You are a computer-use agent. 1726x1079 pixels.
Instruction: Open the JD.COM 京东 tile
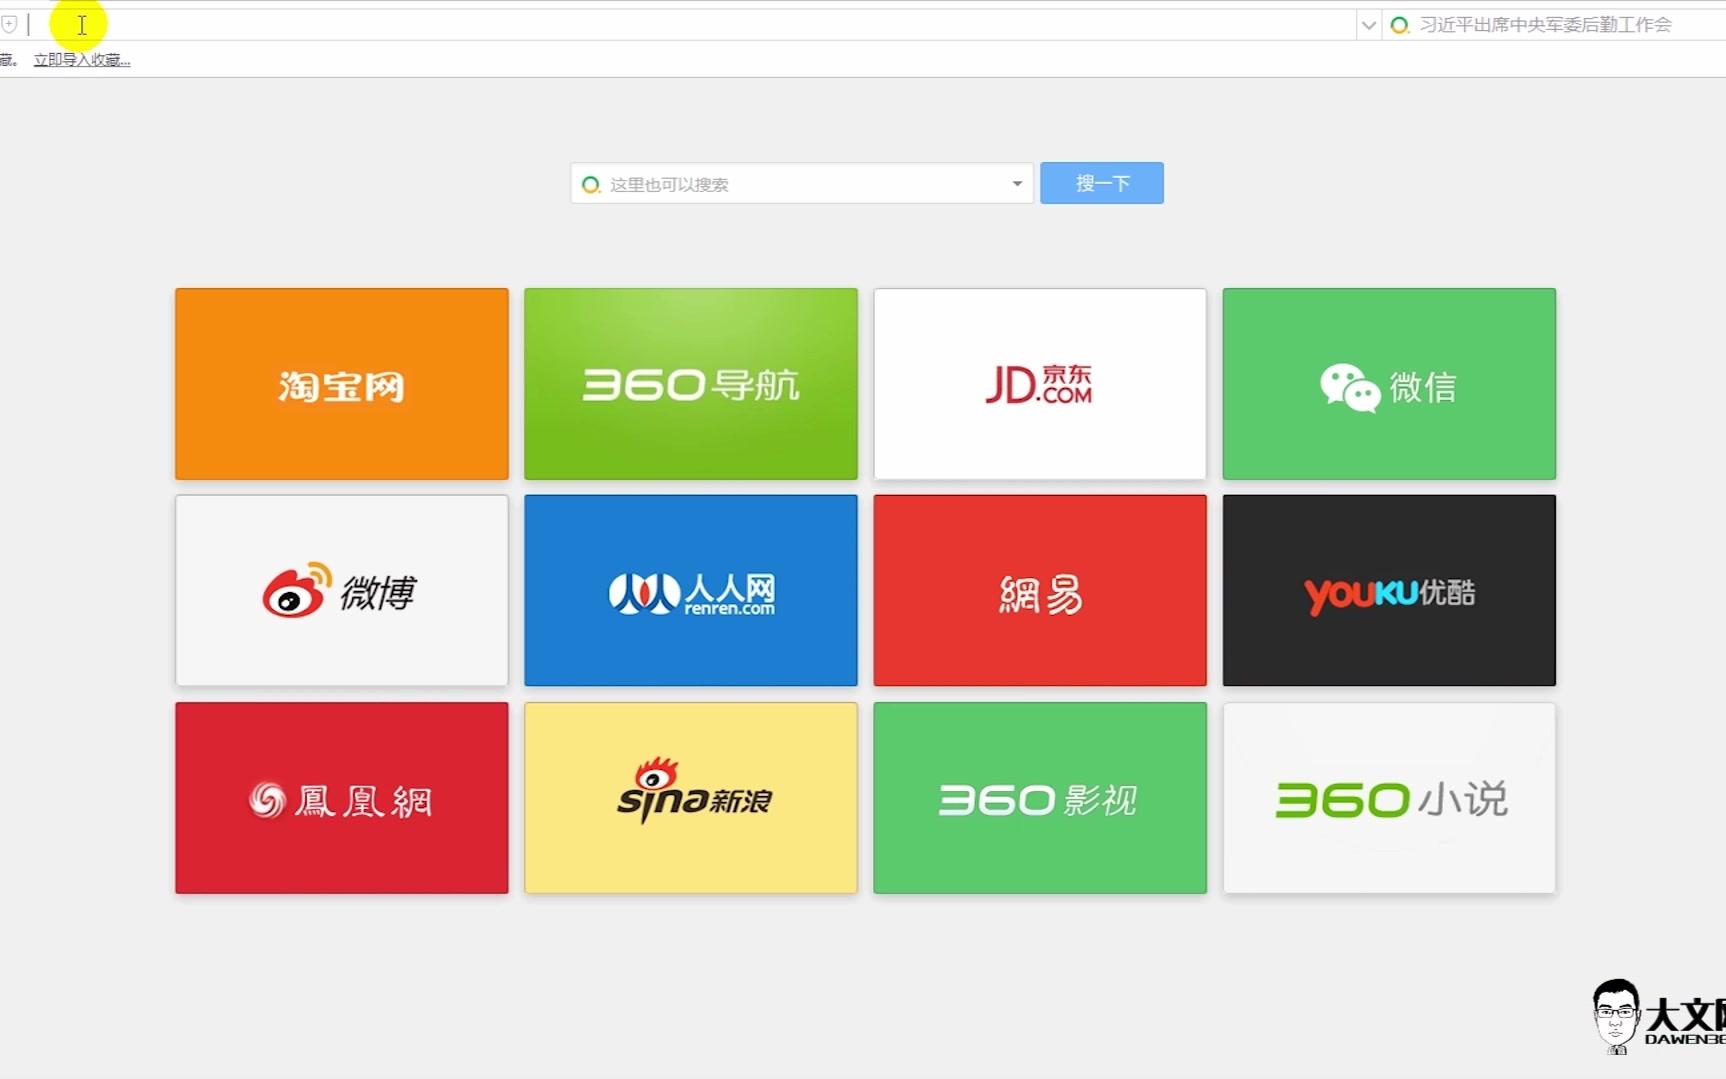[x=1040, y=384]
